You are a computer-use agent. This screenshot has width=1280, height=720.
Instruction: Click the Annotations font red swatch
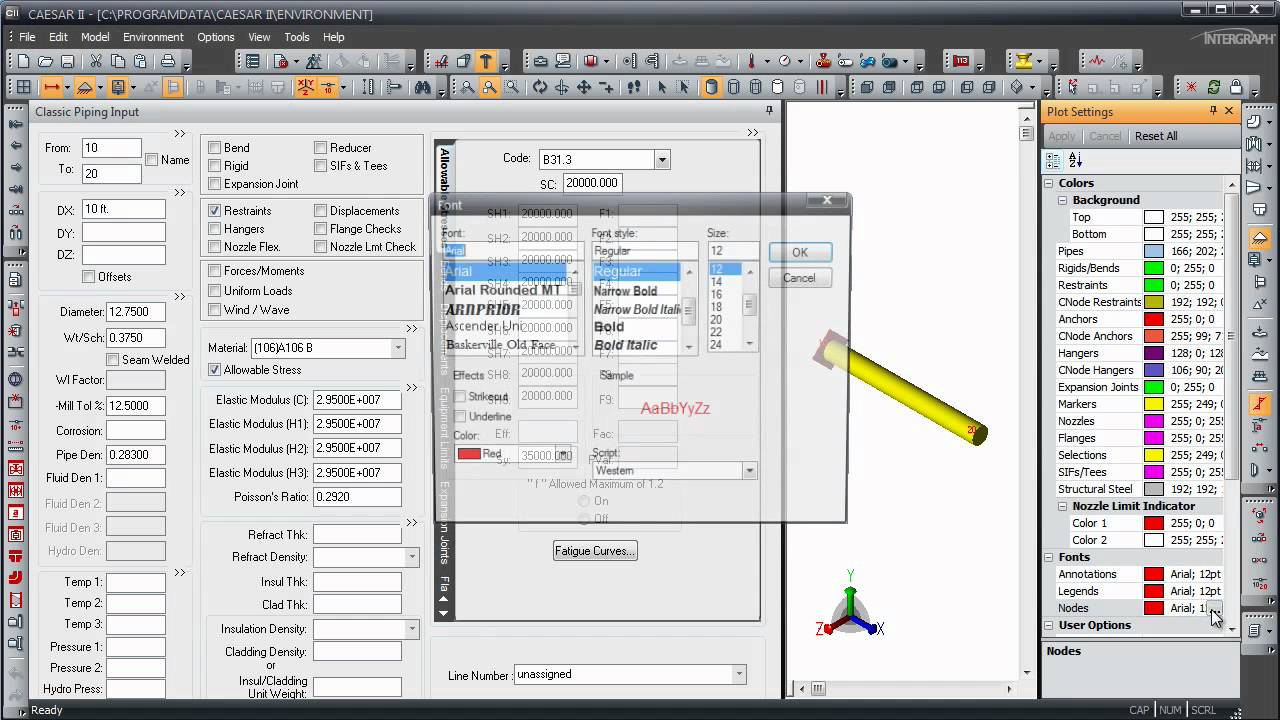pyautogui.click(x=1154, y=574)
